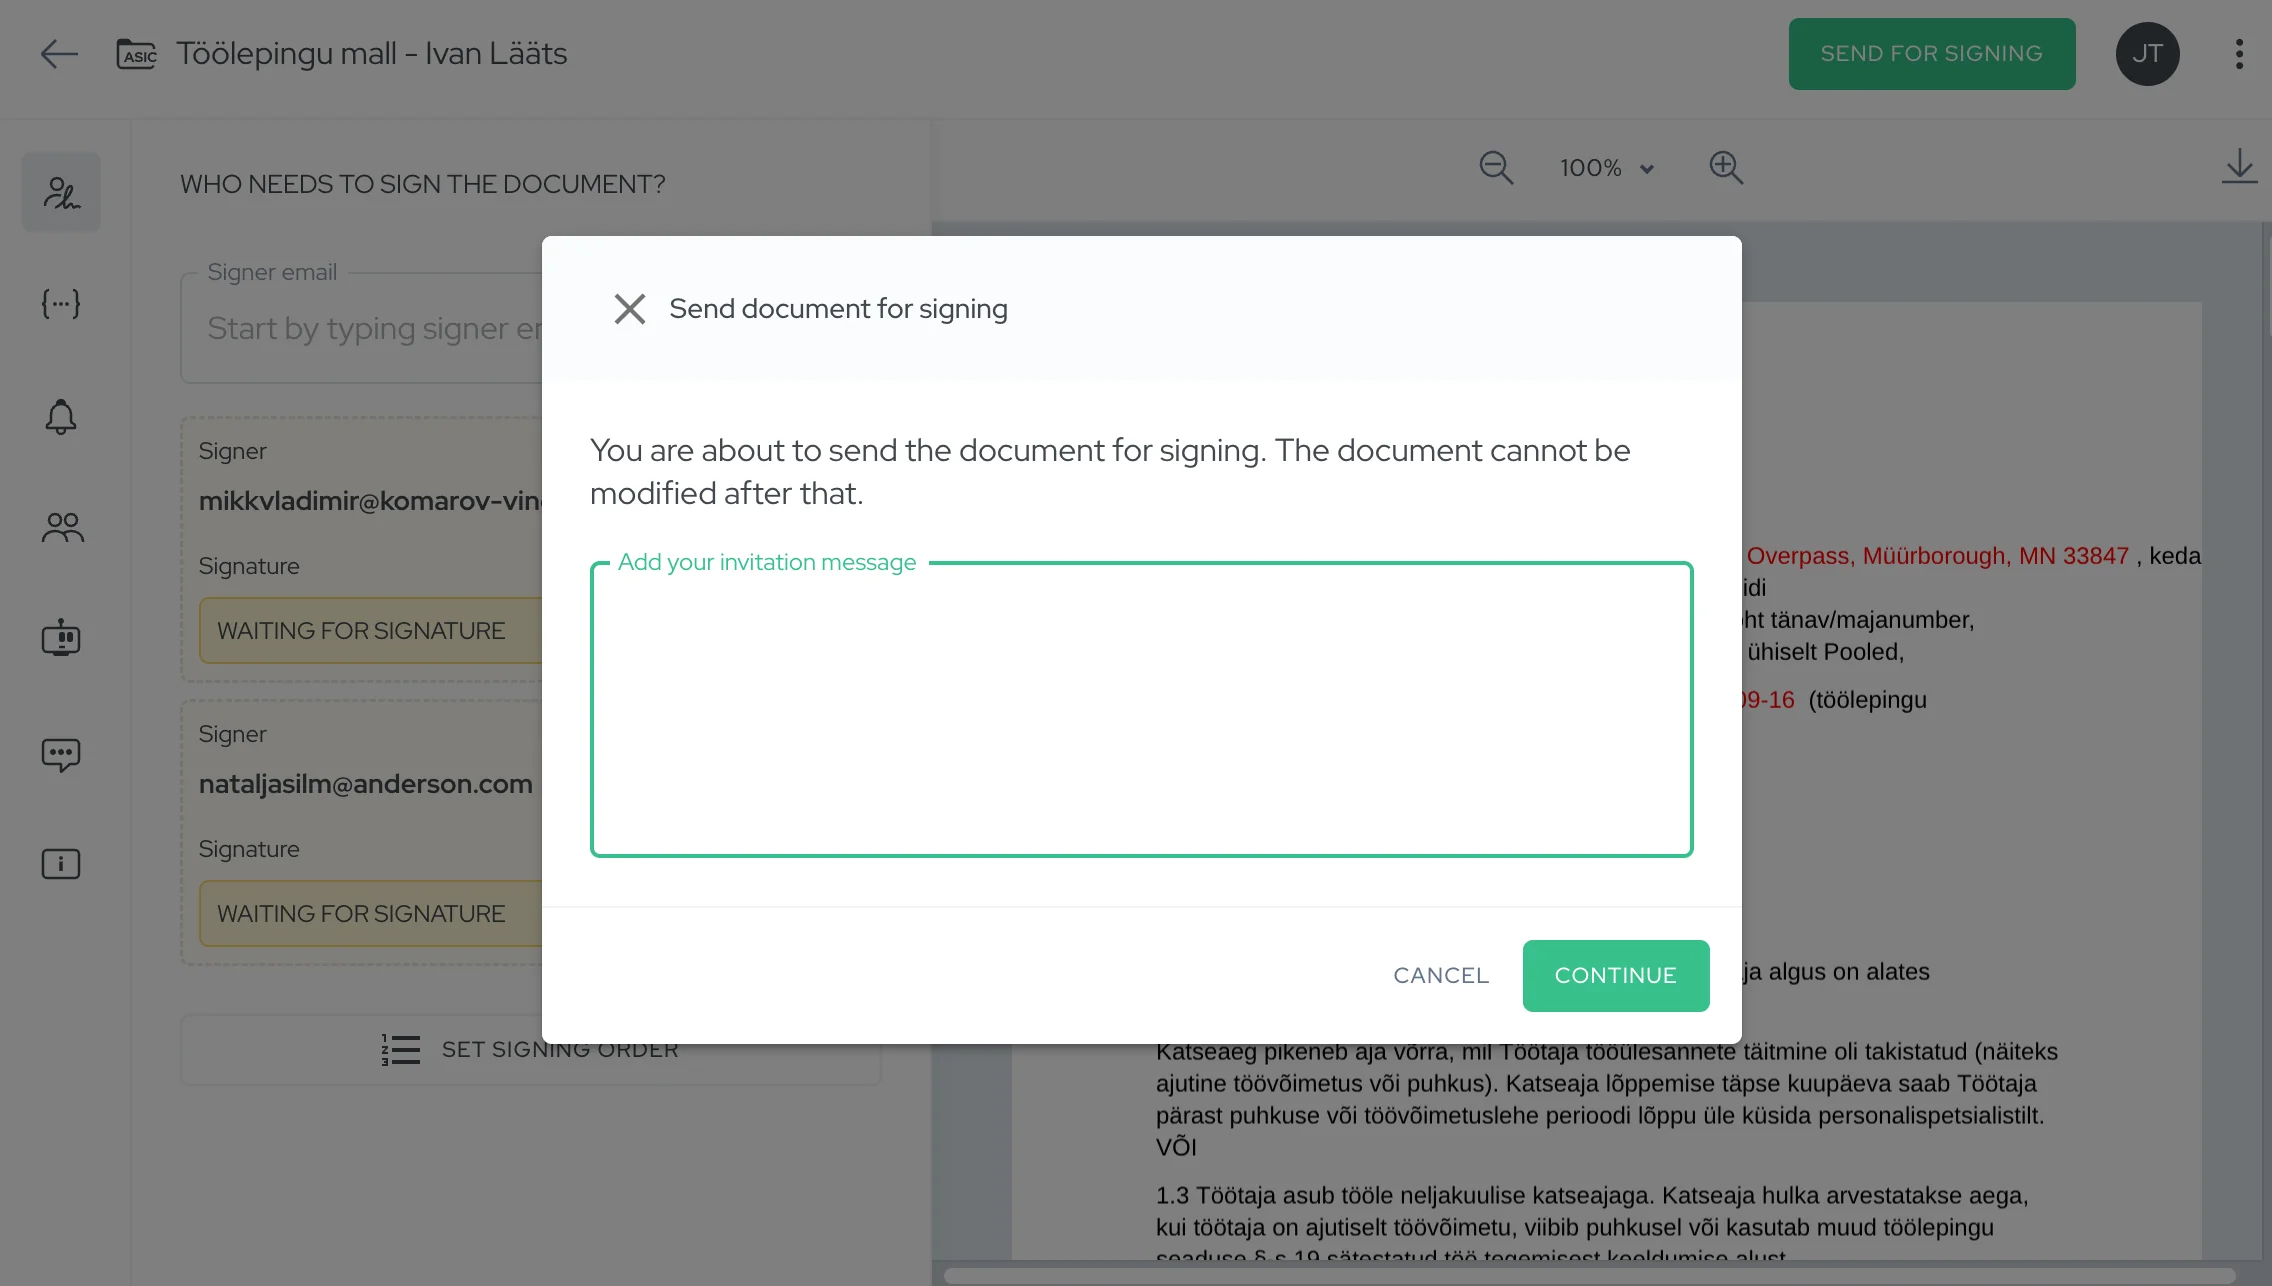Zoom in on the document preview

click(x=1726, y=167)
